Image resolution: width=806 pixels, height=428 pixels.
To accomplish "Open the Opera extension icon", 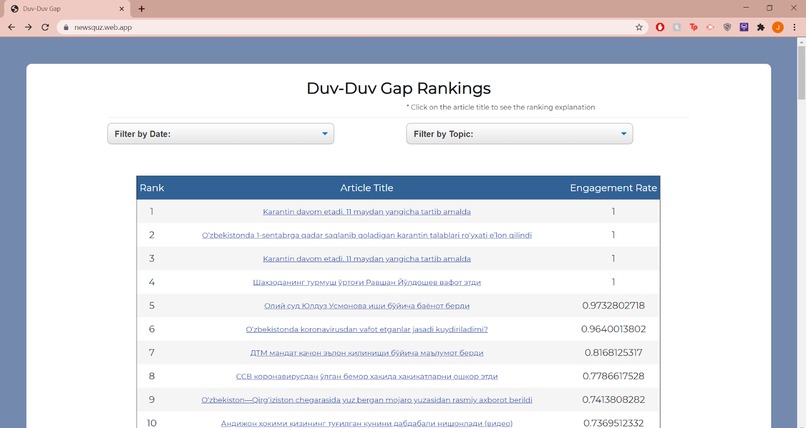I will click(x=660, y=27).
